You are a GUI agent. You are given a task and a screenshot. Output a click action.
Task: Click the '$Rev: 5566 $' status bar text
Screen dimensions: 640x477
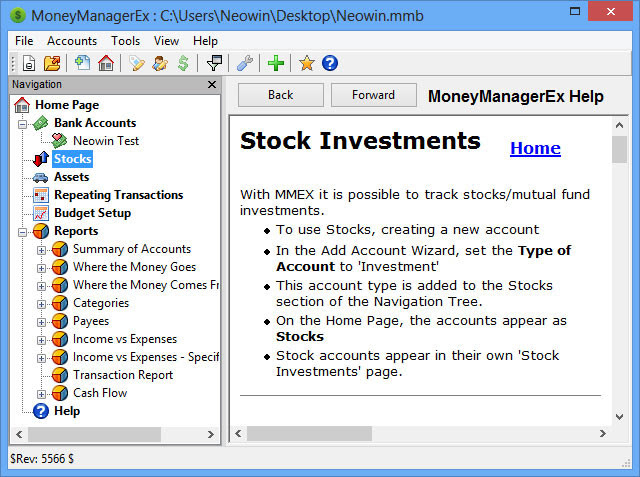42,459
